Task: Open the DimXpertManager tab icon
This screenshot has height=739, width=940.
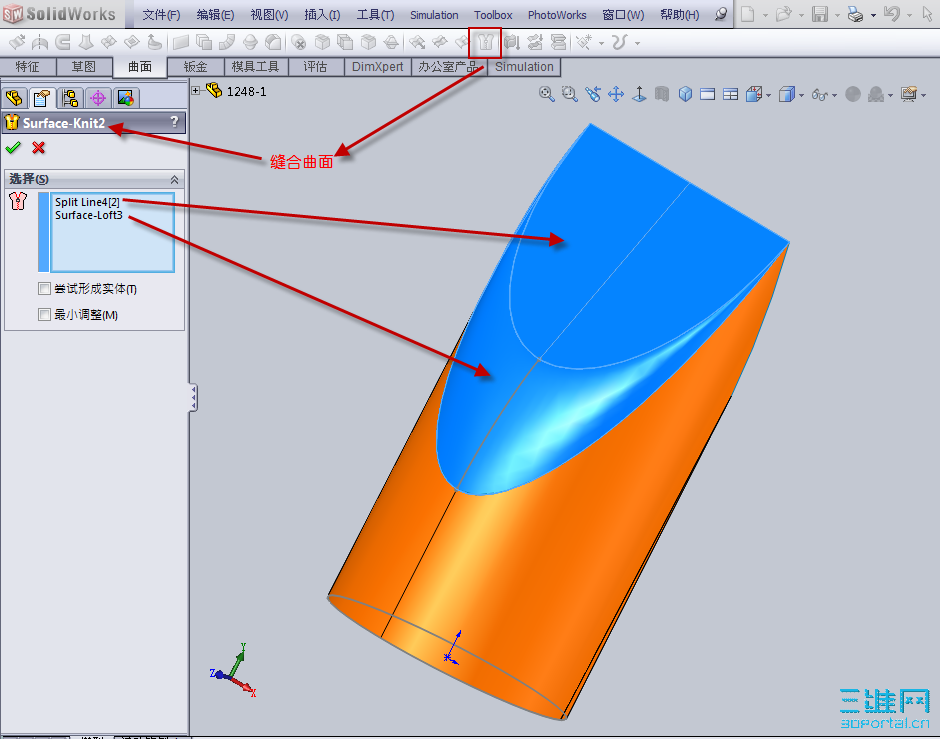Action: point(98,98)
